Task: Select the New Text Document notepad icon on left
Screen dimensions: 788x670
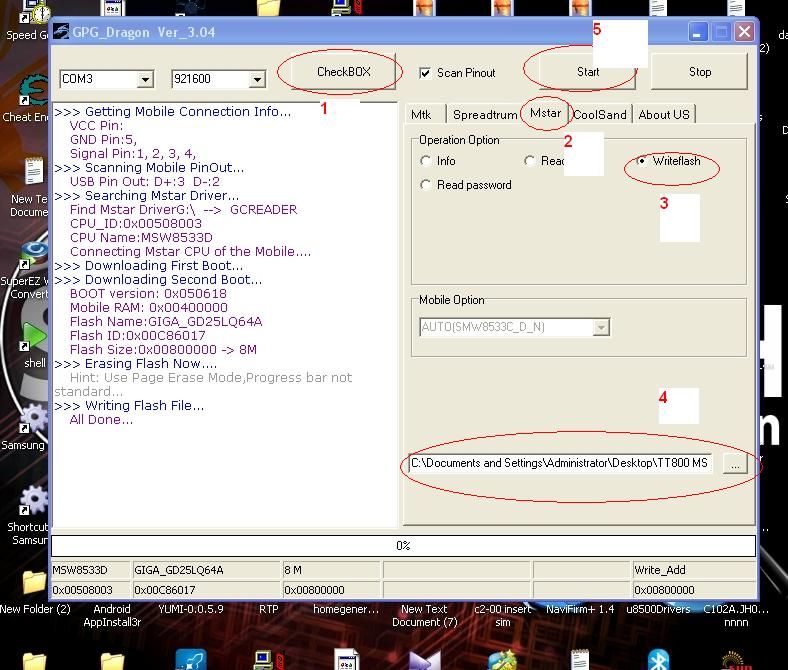Action: click(x=34, y=171)
